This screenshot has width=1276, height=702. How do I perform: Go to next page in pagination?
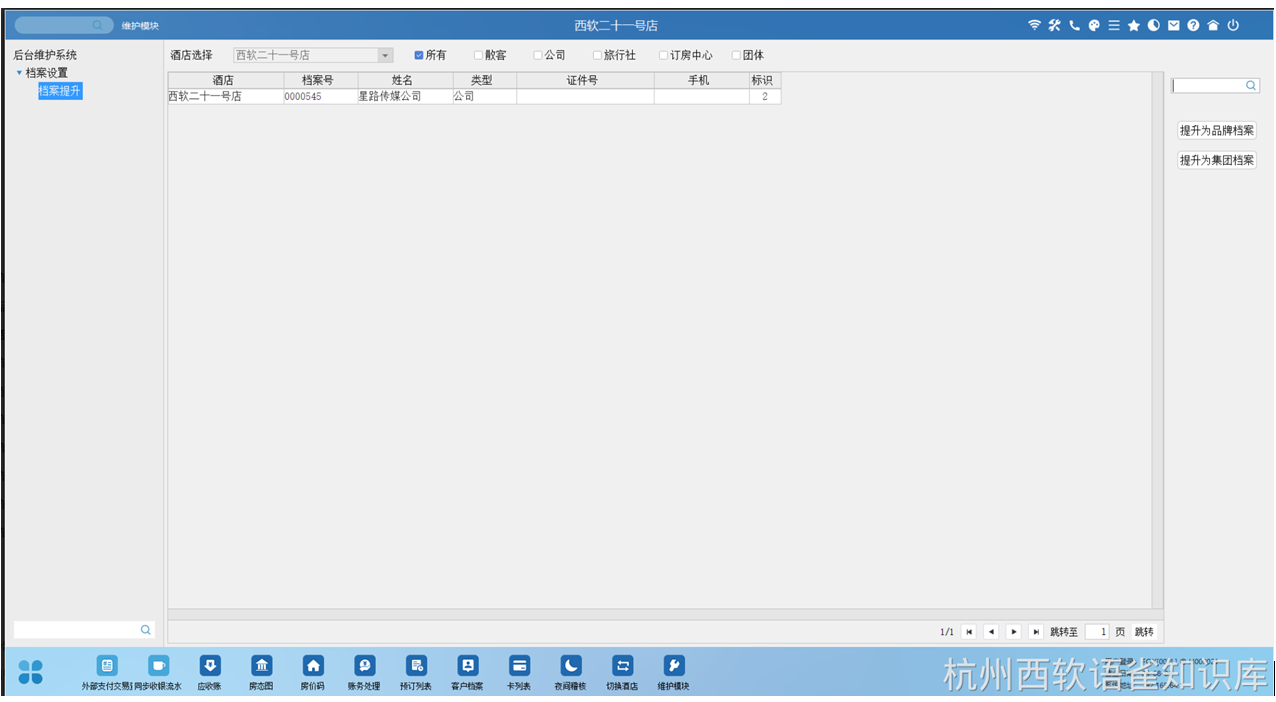tap(1013, 632)
